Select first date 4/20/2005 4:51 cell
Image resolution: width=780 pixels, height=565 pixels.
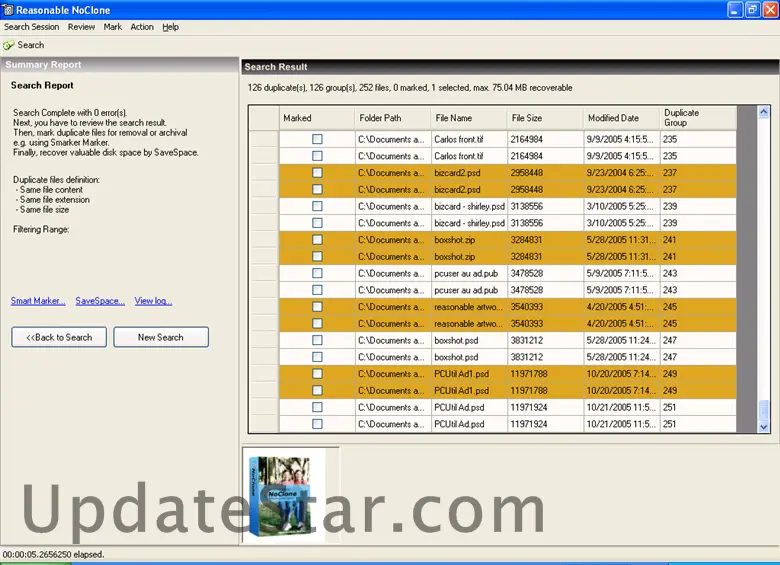621,306
